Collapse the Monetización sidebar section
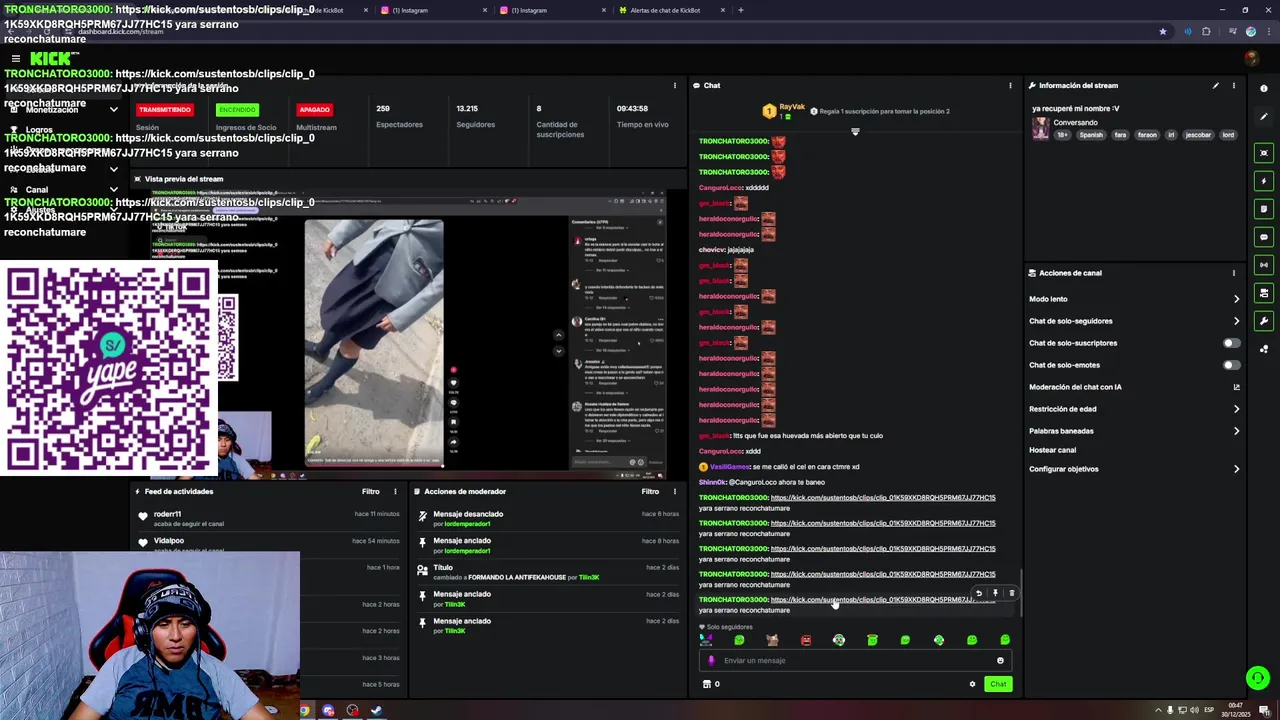Image resolution: width=1280 pixels, height=720 pixels. click(114, 110)
